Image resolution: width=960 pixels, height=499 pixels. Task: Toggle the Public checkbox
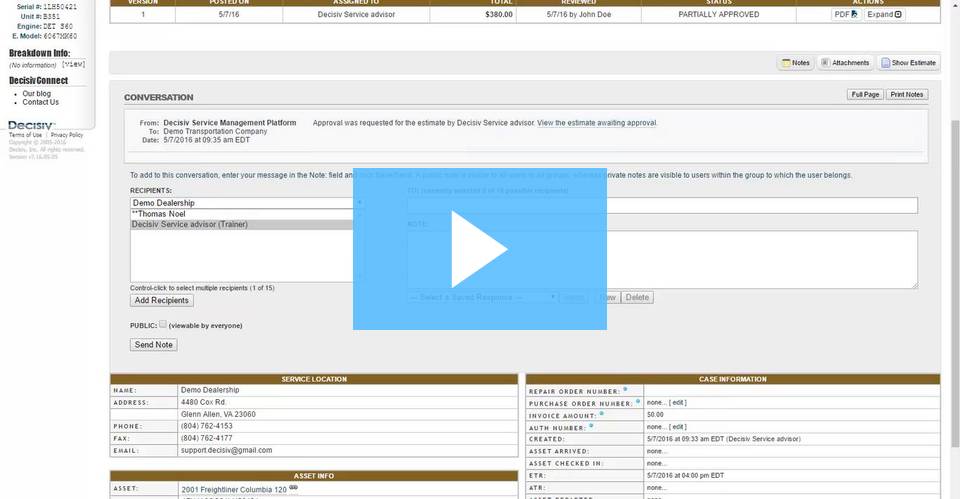[x=163, y=325]
